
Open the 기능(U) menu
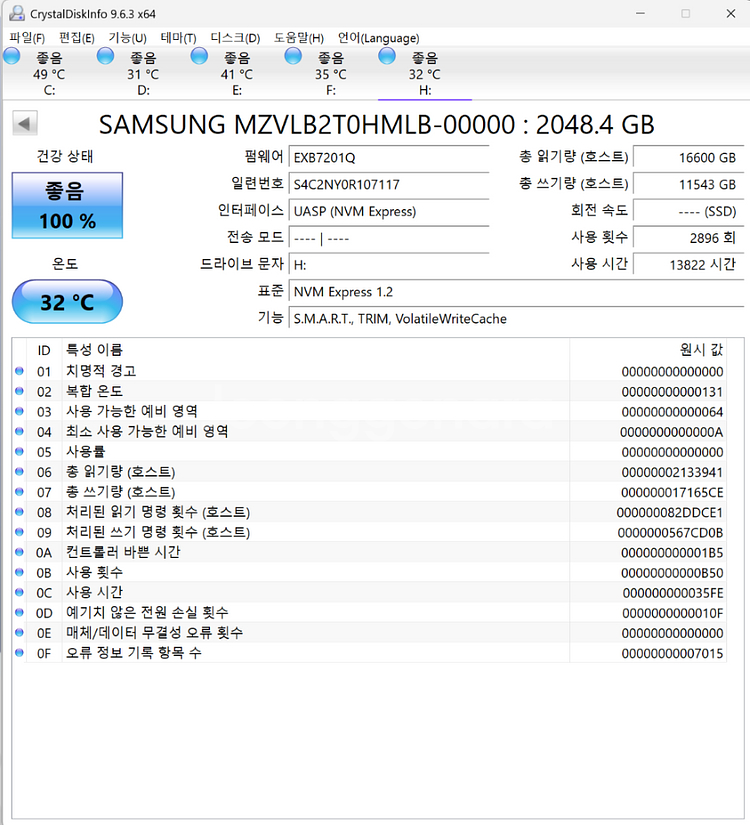pos(127,38)
